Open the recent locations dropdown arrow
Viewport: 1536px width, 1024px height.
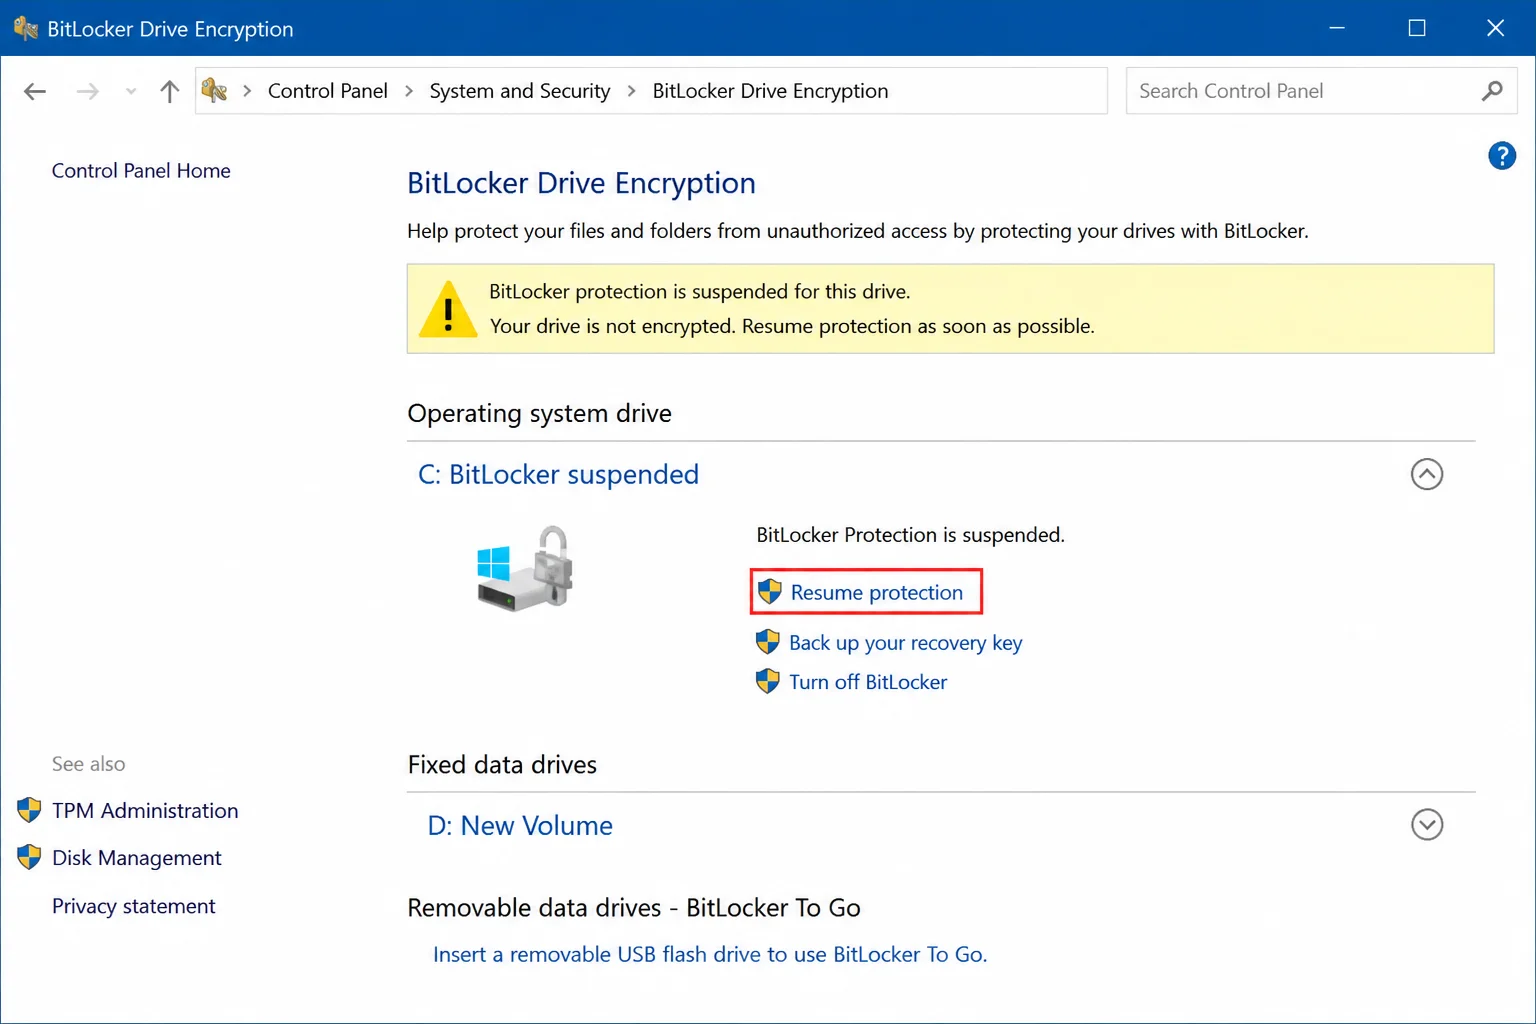tap(131, 92)
